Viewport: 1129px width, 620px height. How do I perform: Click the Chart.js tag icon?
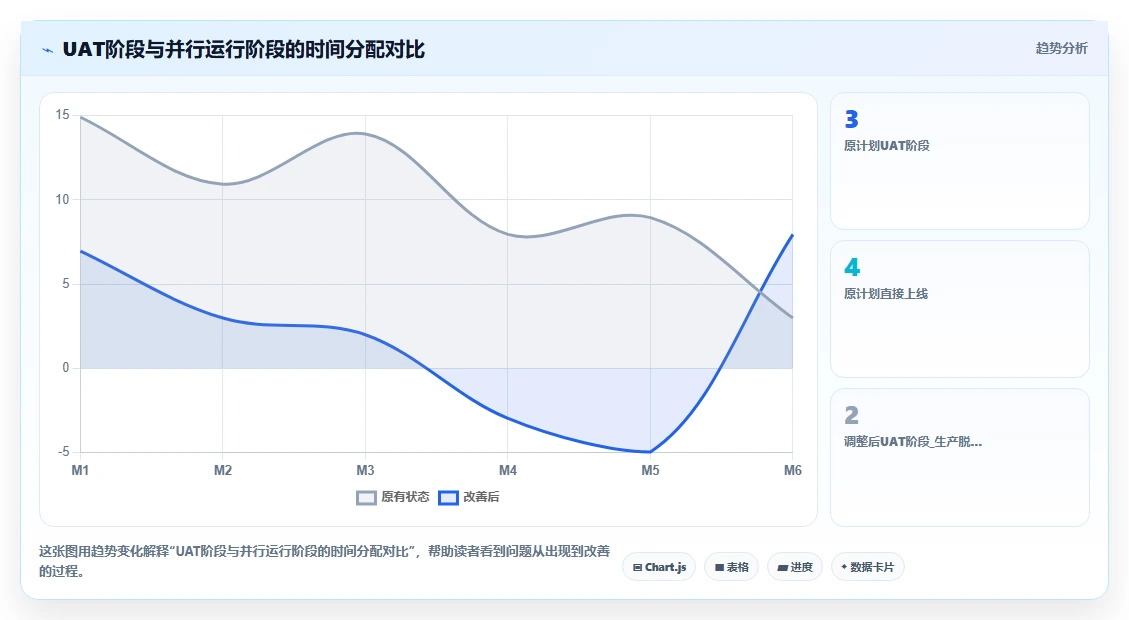[637, 567]
